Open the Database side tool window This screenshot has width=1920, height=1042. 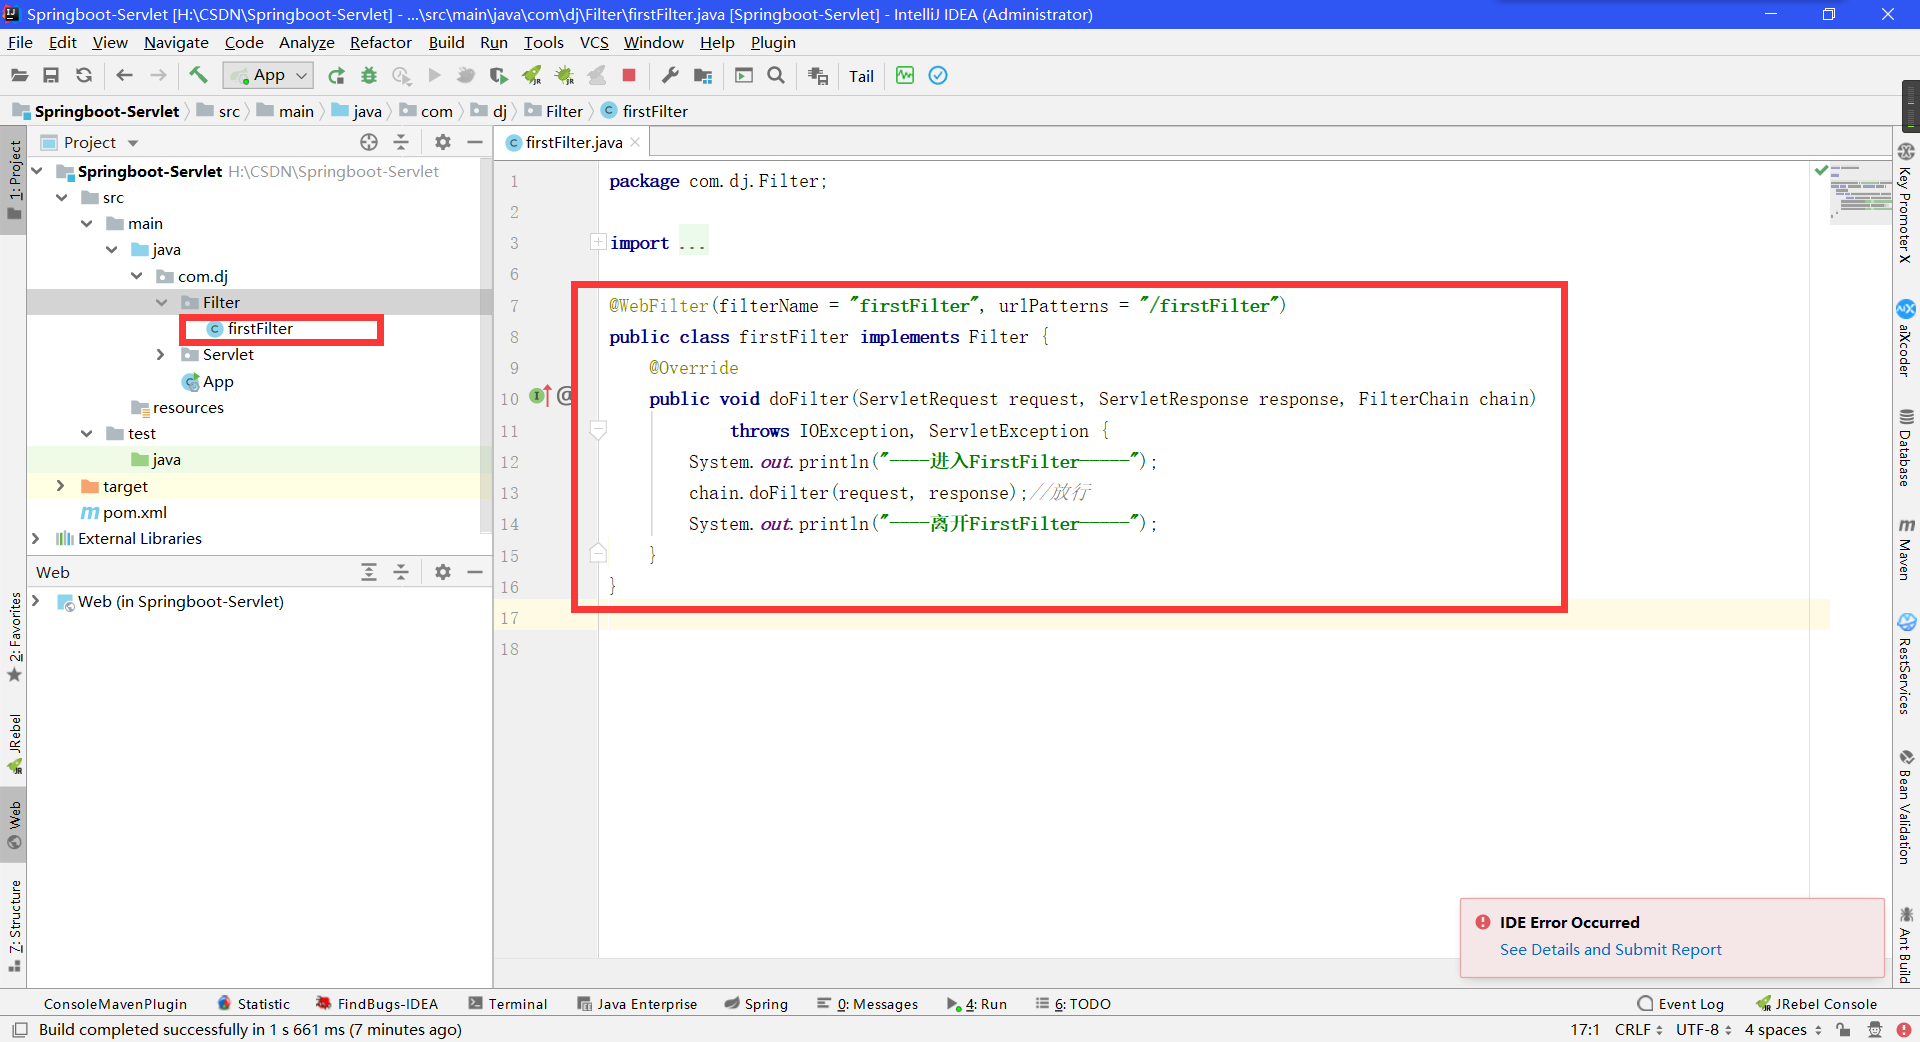click(1906, 447)
